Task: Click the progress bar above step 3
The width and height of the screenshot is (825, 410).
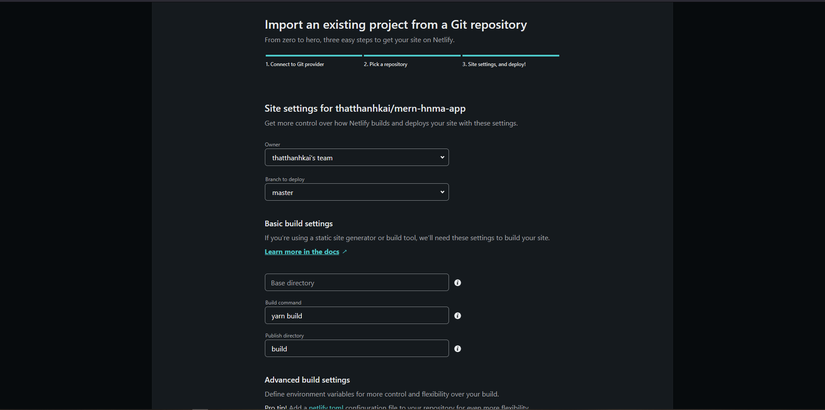Action: (x=510, y=55)
